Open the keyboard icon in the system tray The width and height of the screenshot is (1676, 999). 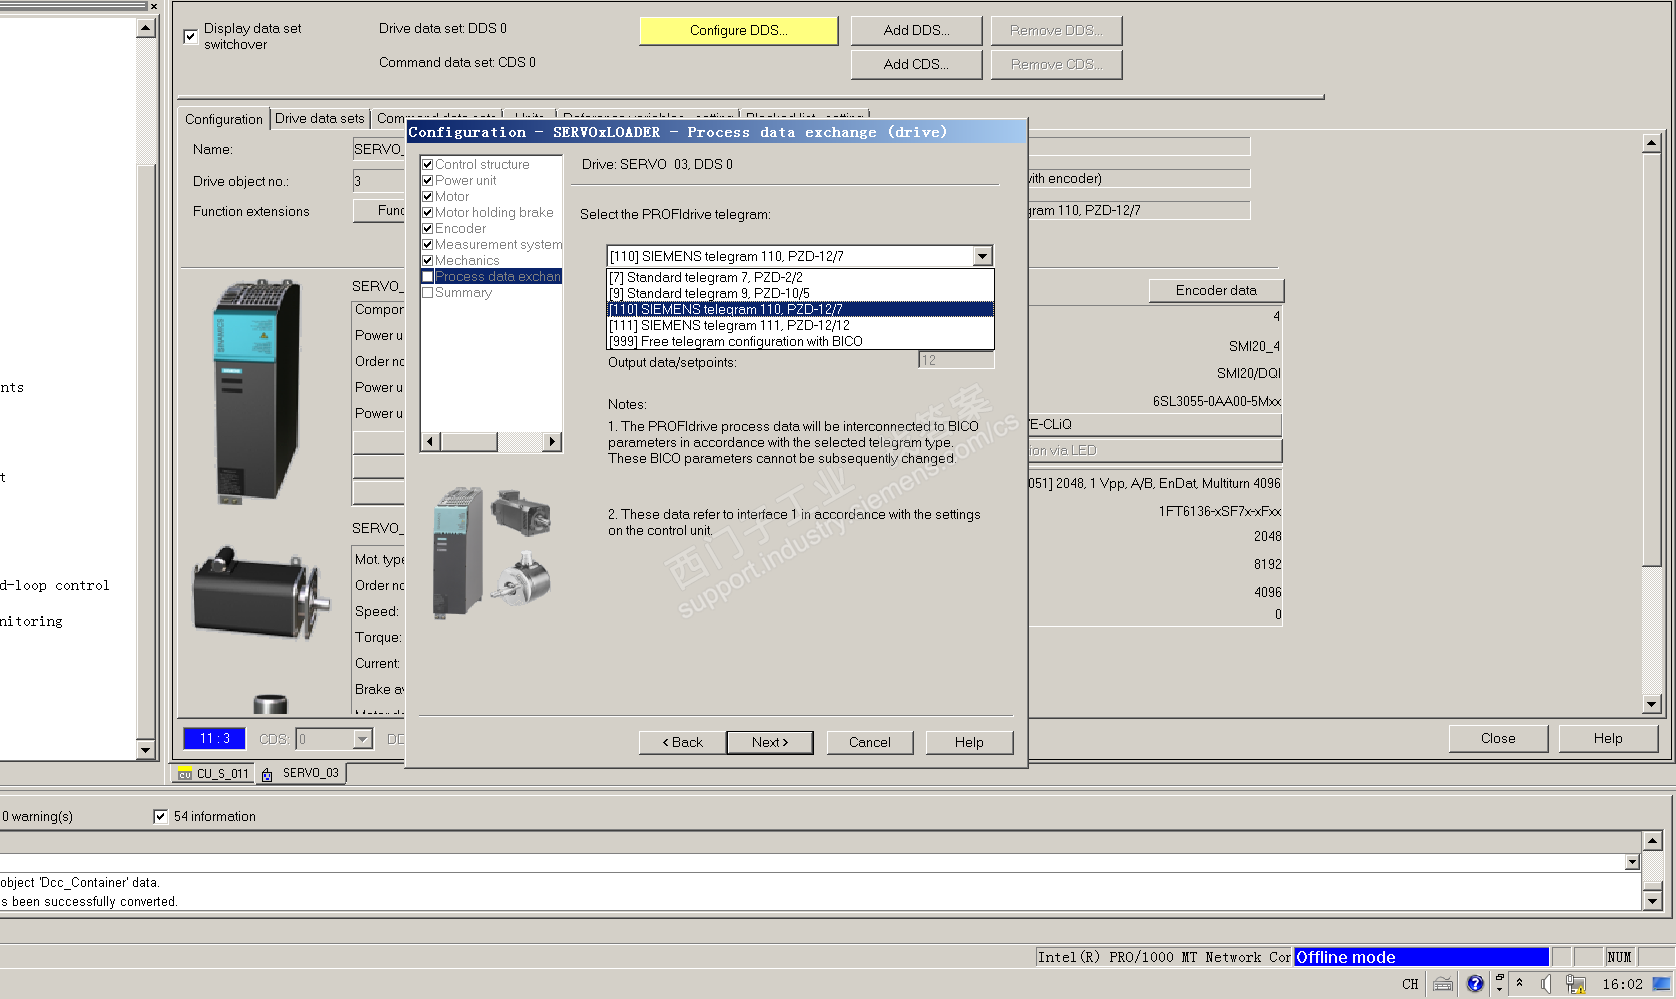[1443, 984]
